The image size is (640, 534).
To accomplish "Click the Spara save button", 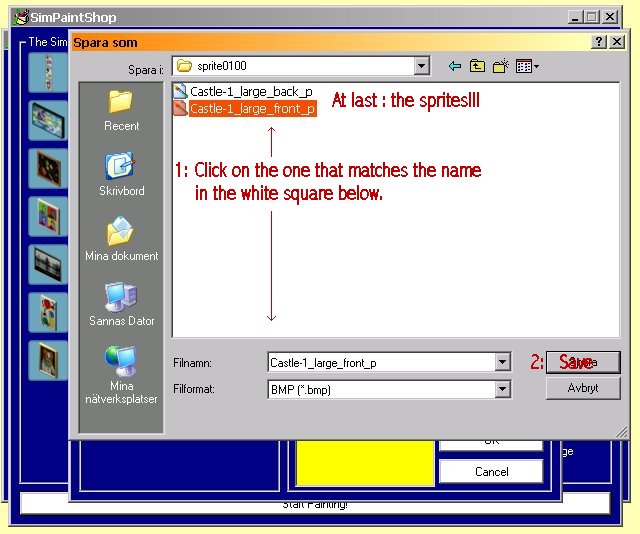I will pos(583,362).
